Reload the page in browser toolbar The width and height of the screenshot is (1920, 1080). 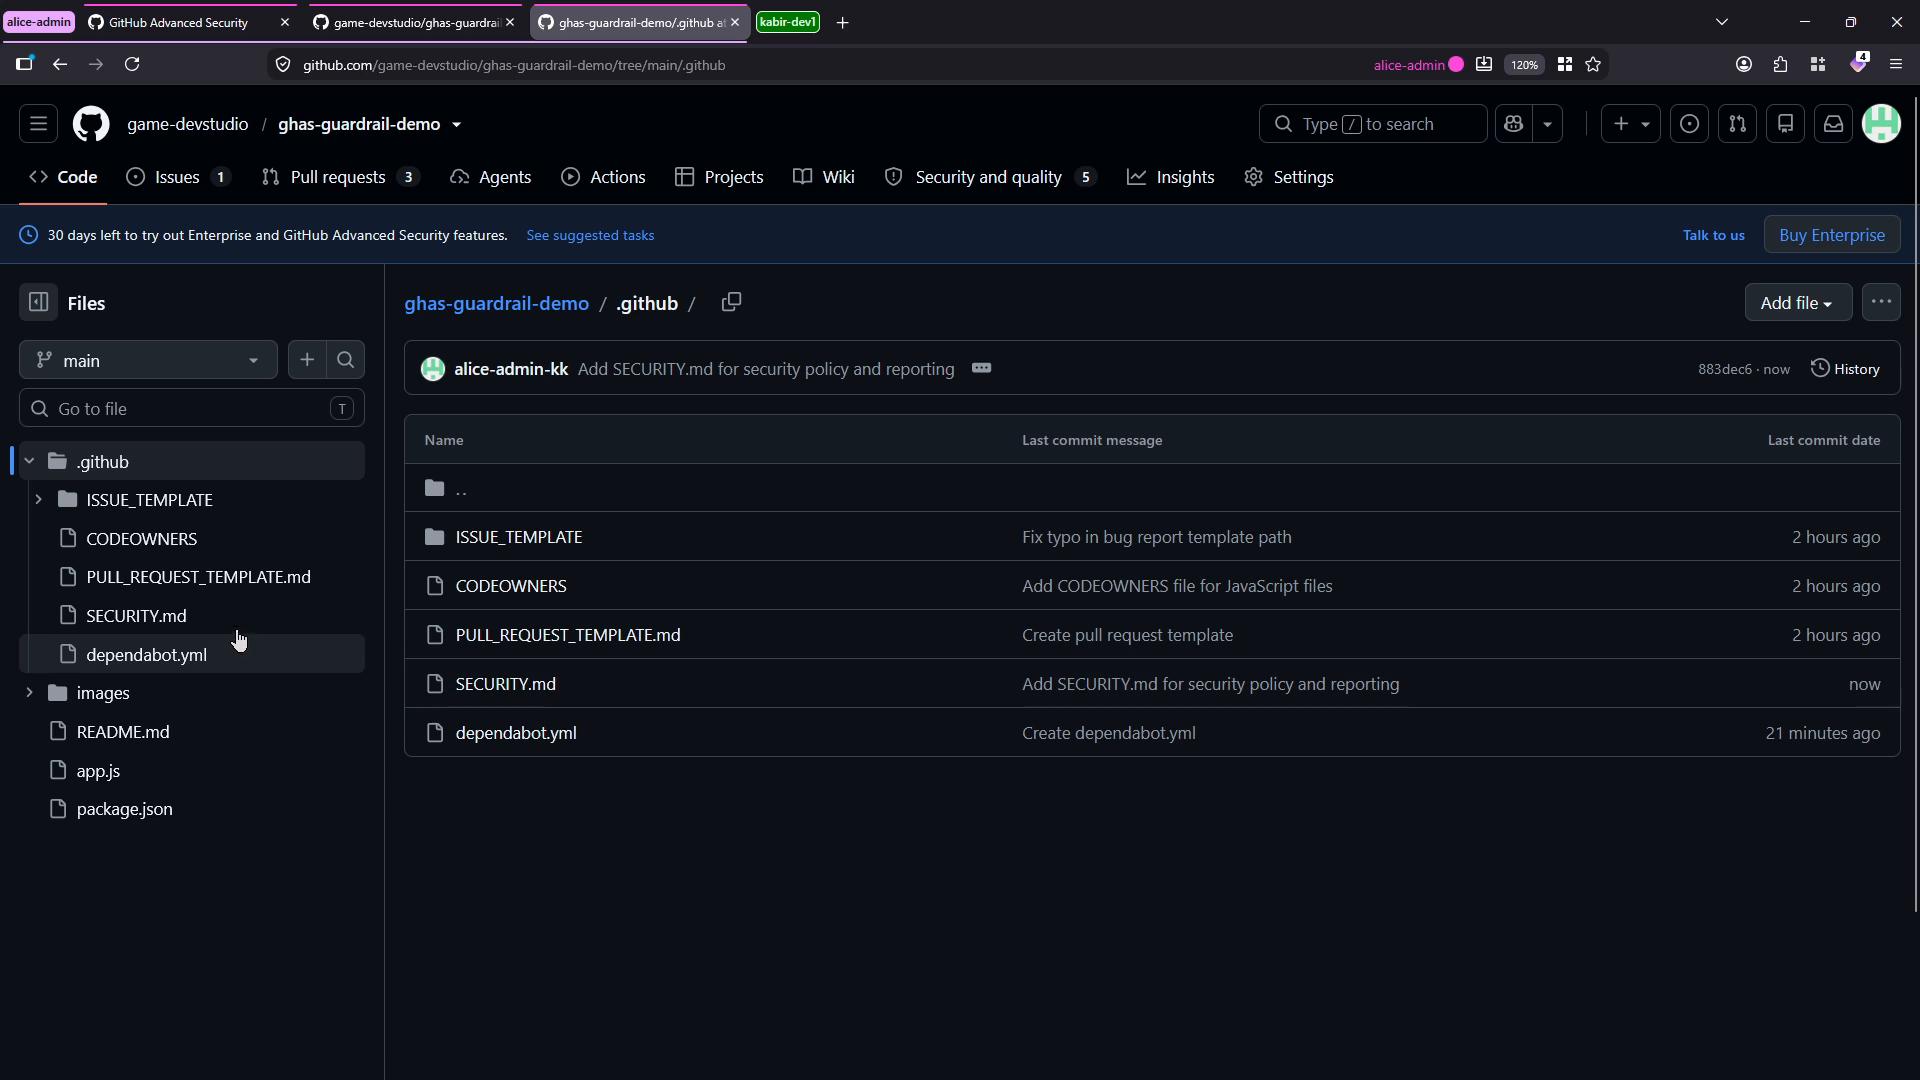[132, 65]
